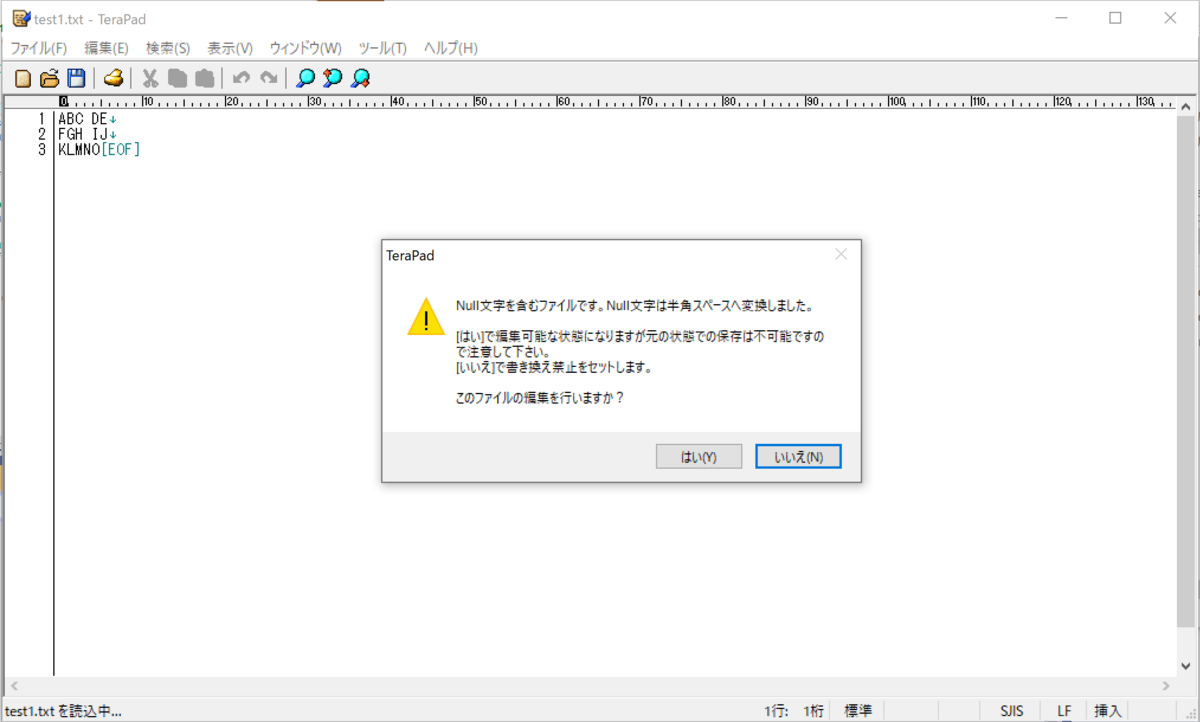Redo using the redo arrow icon
This screenshot has height=722, width=1200.
[x=267, y=77]
